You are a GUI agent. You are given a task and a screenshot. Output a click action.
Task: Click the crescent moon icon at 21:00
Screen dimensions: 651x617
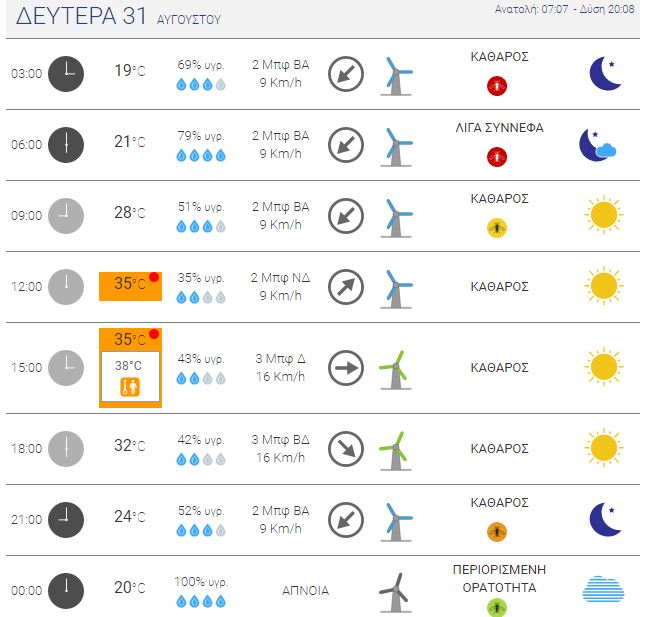pyautogui.click(x=605, y=519)
